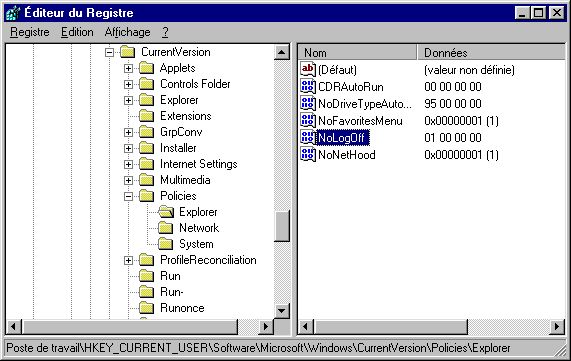
Task: Expand the Controls Folder key
Action: 128,85
